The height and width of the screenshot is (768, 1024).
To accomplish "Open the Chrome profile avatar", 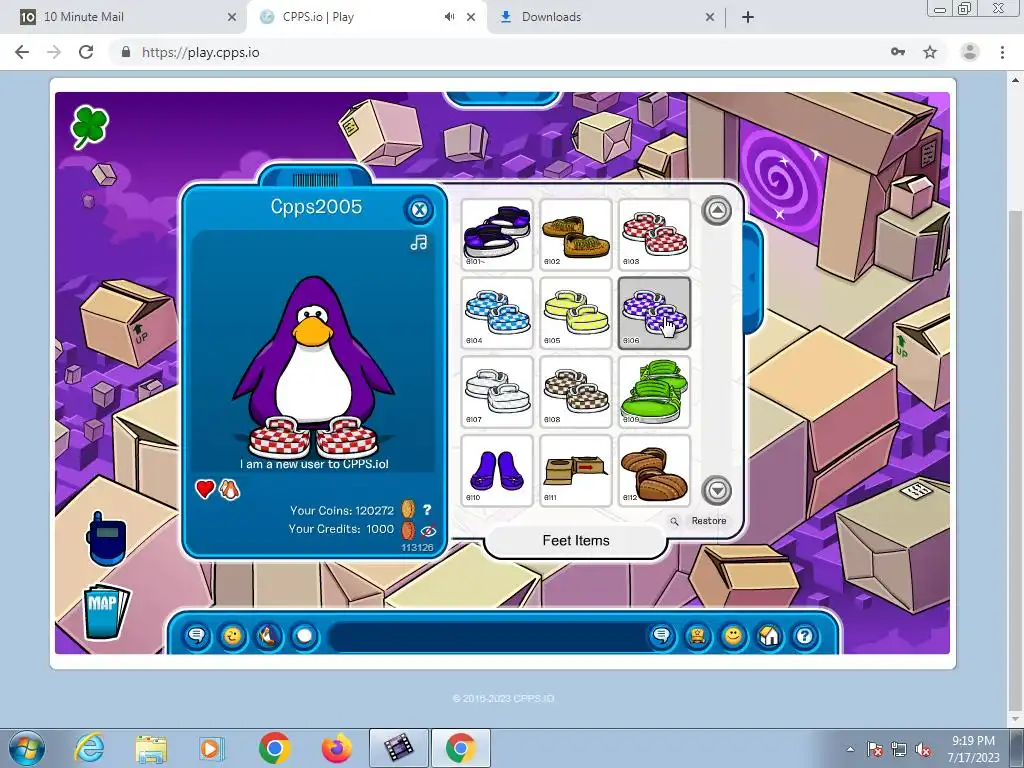I will (970, 52).
